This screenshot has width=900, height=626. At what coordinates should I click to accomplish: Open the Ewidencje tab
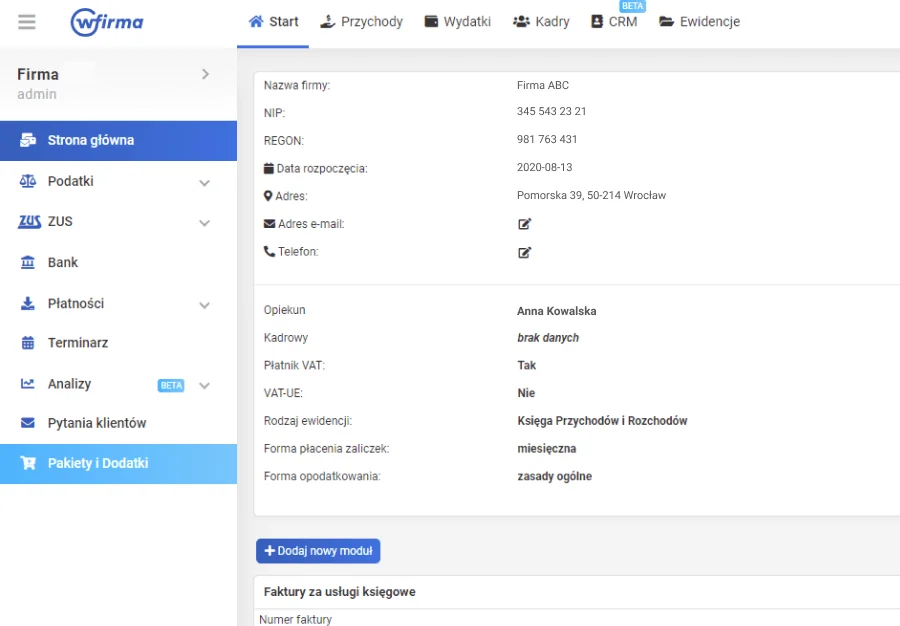coord(700,22)
